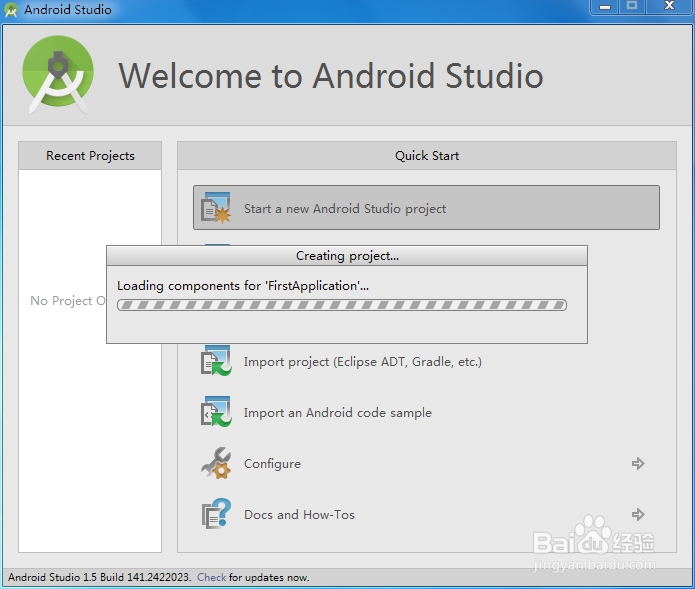Click the Import Android code sample icon
The width and height of the screenshot is (695, 589).
click(x=216, y=412)
